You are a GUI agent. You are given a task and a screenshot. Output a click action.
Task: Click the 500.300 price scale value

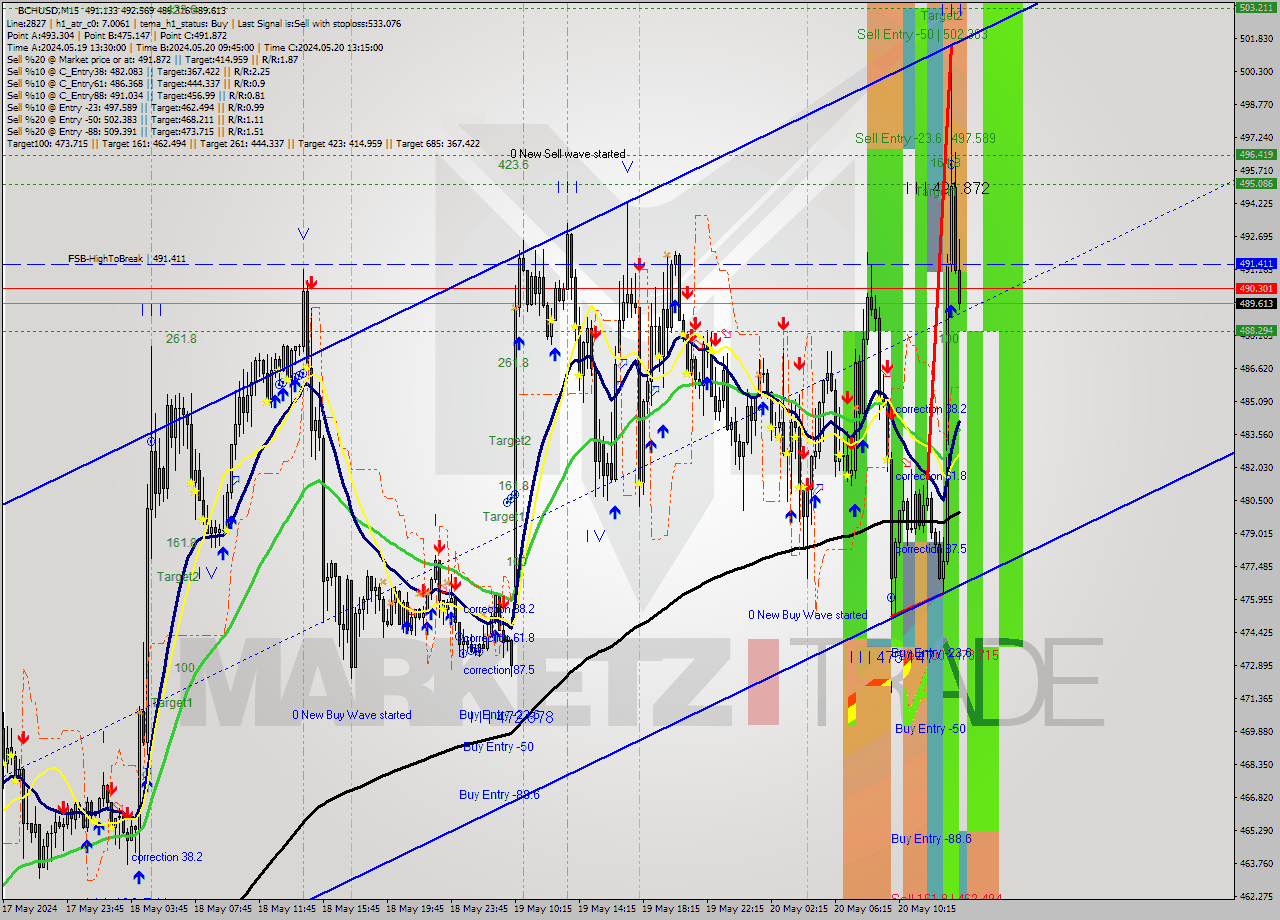click(x=1255, y=71)
